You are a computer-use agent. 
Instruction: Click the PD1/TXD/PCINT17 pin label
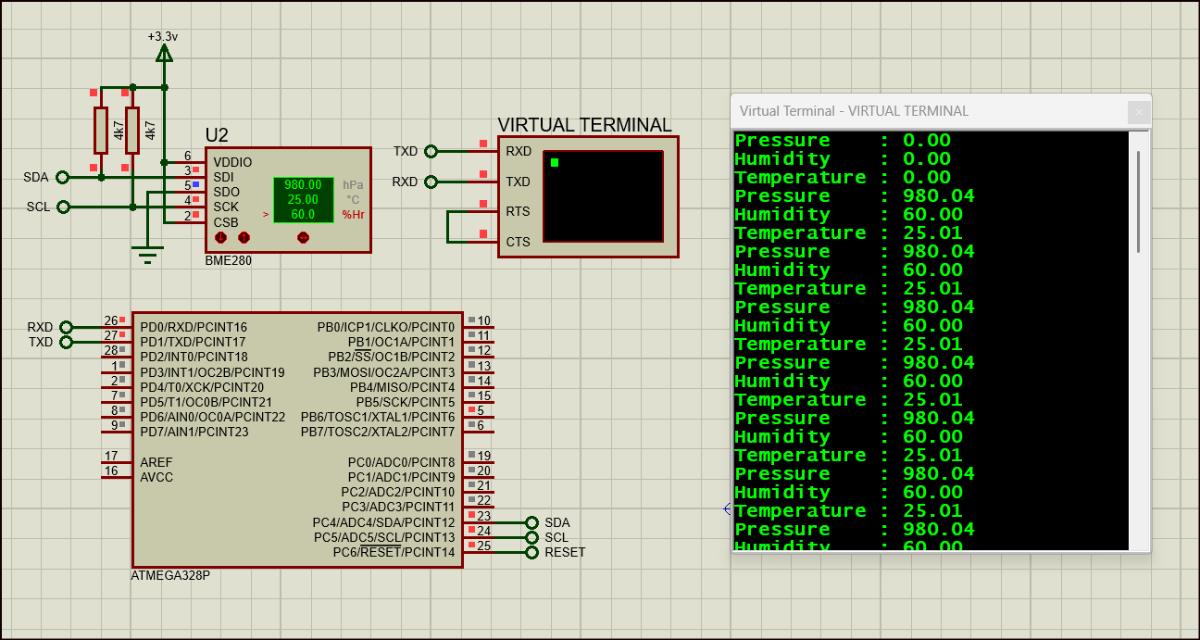click(x=193, y=342)
